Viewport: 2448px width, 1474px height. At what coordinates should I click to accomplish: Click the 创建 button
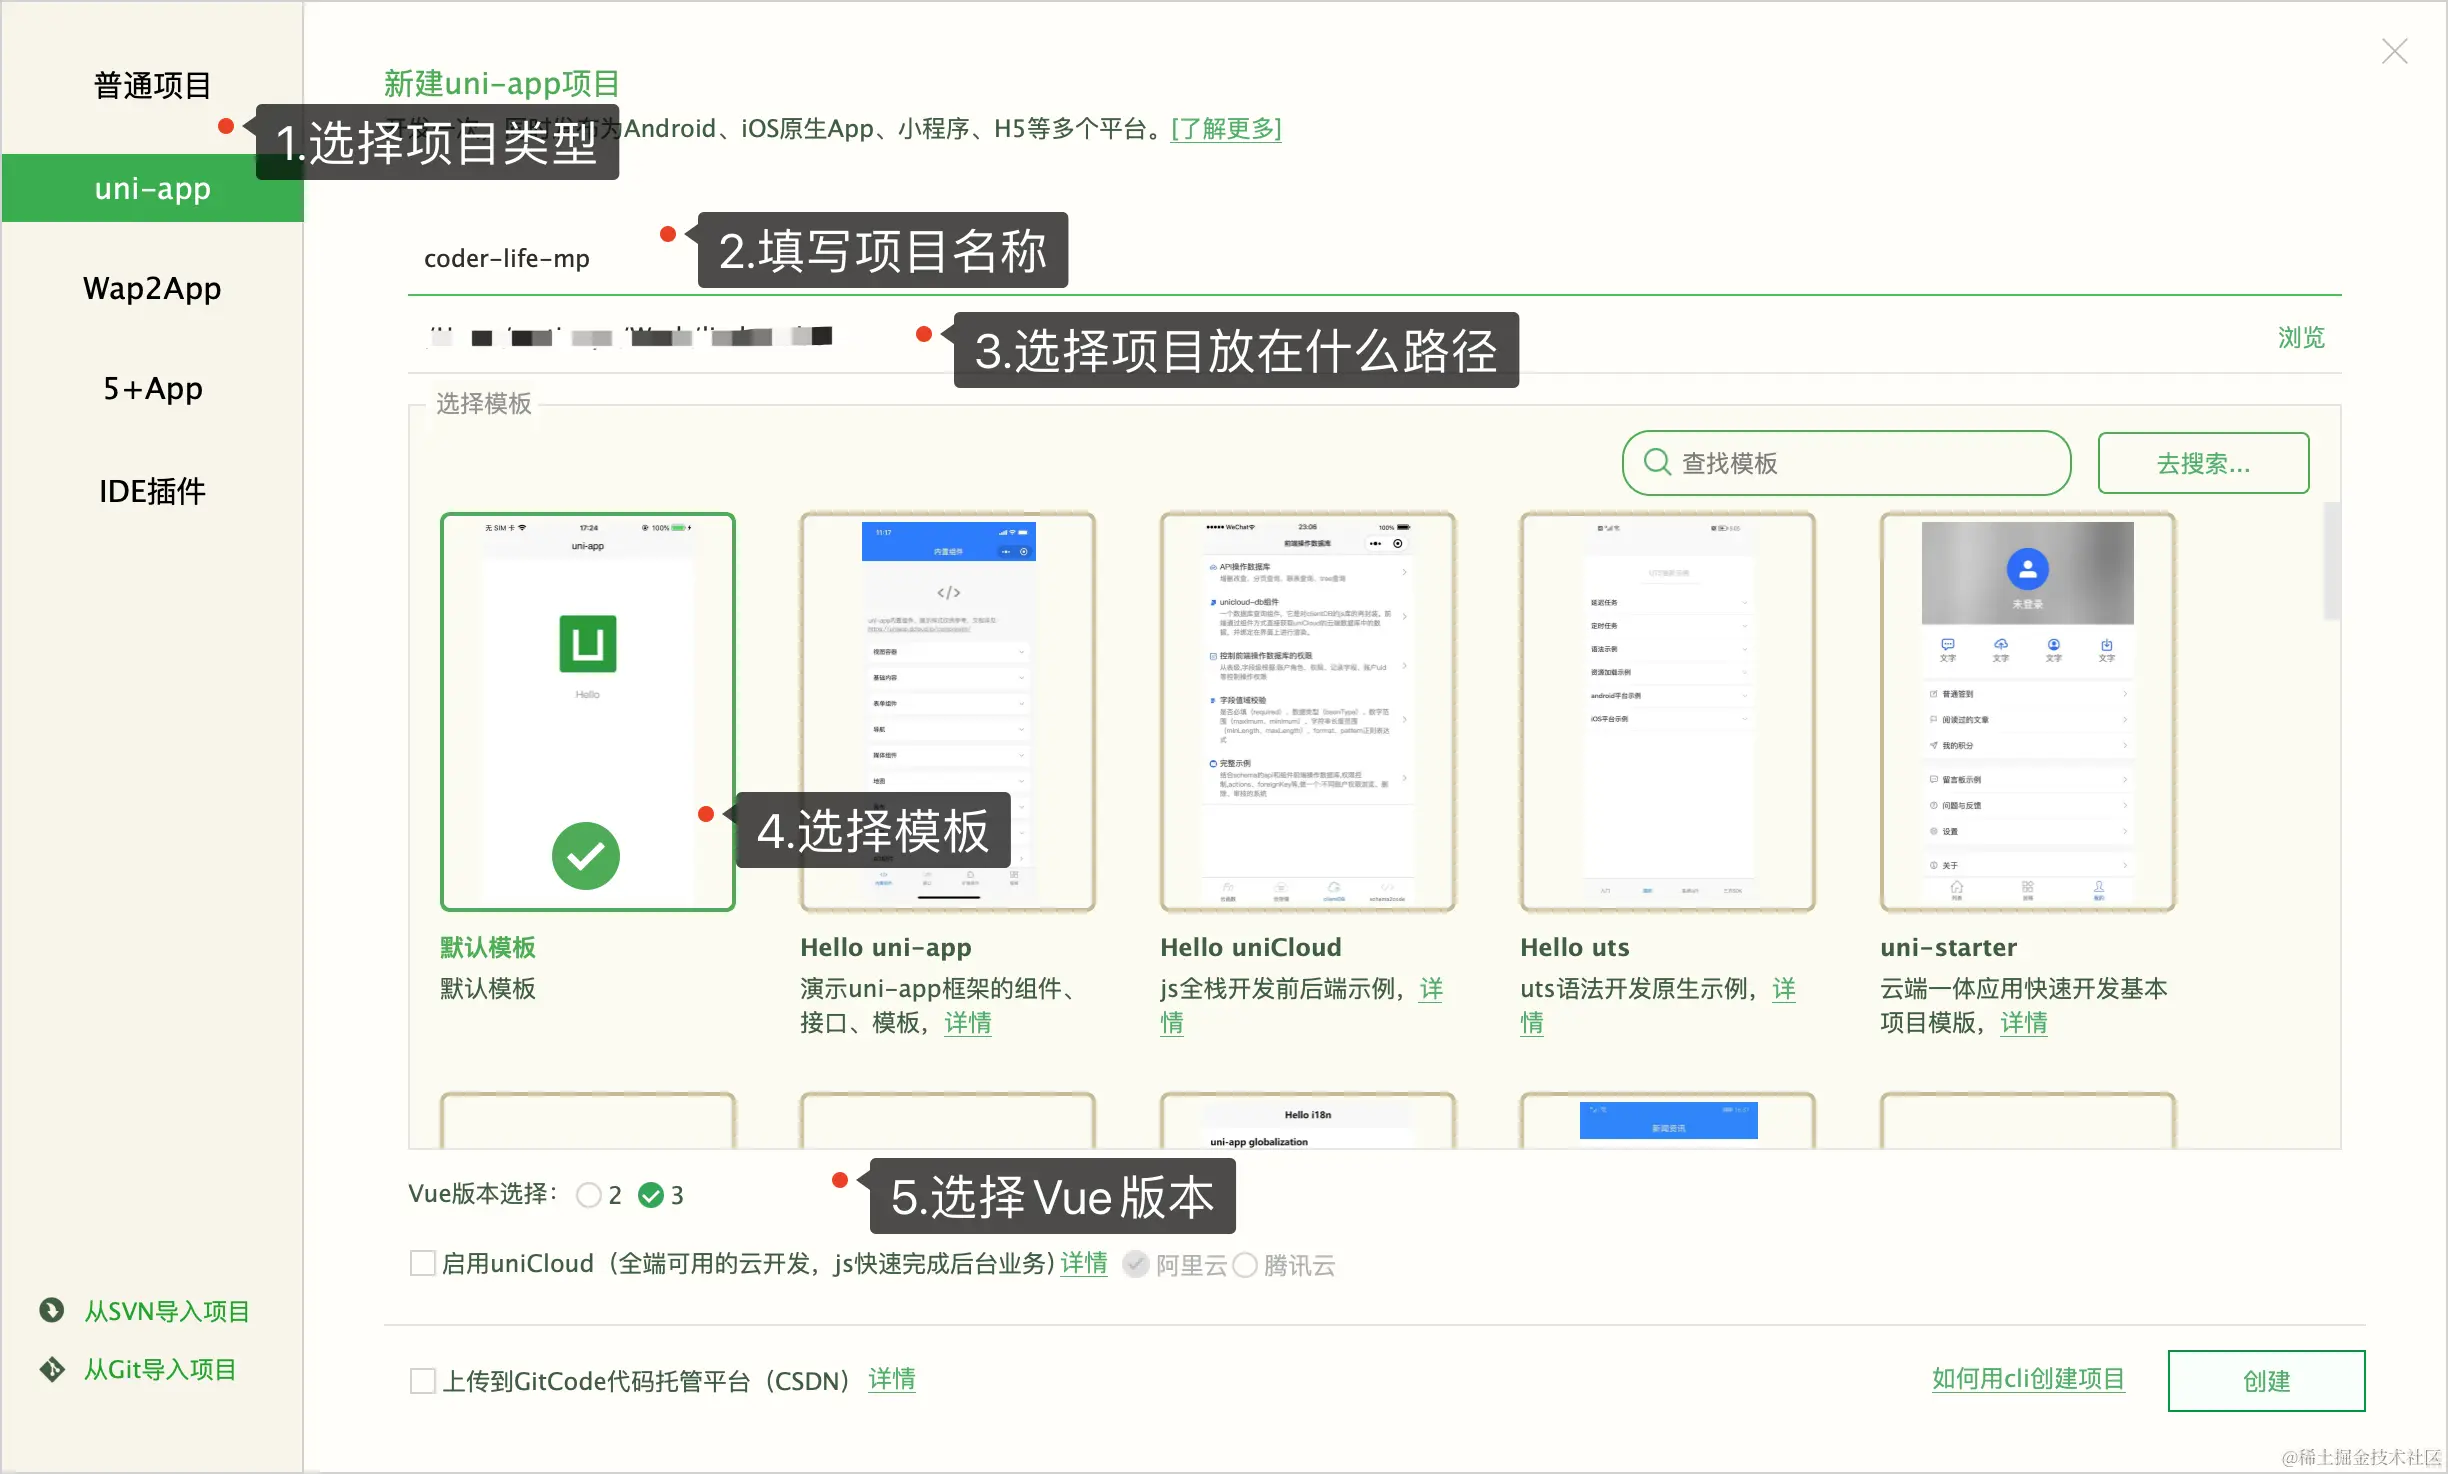coord(2266,1381)
